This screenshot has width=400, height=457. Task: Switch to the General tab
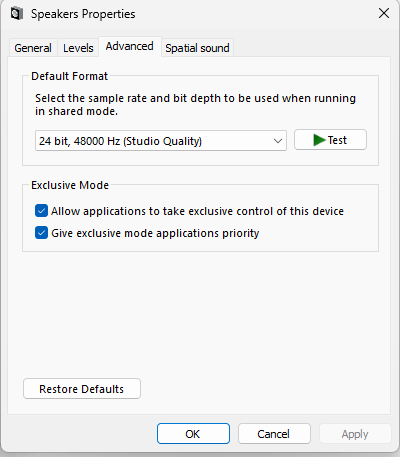pyautogui.click(x=33, y=48)
